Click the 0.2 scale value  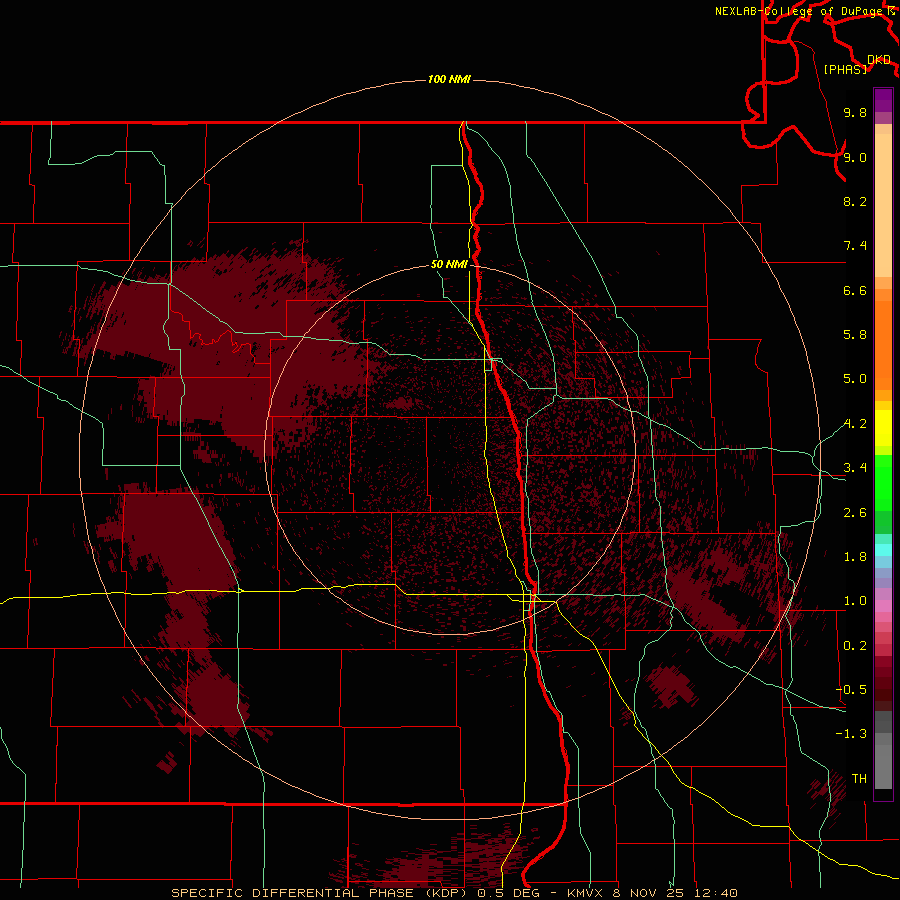point(855,646)
